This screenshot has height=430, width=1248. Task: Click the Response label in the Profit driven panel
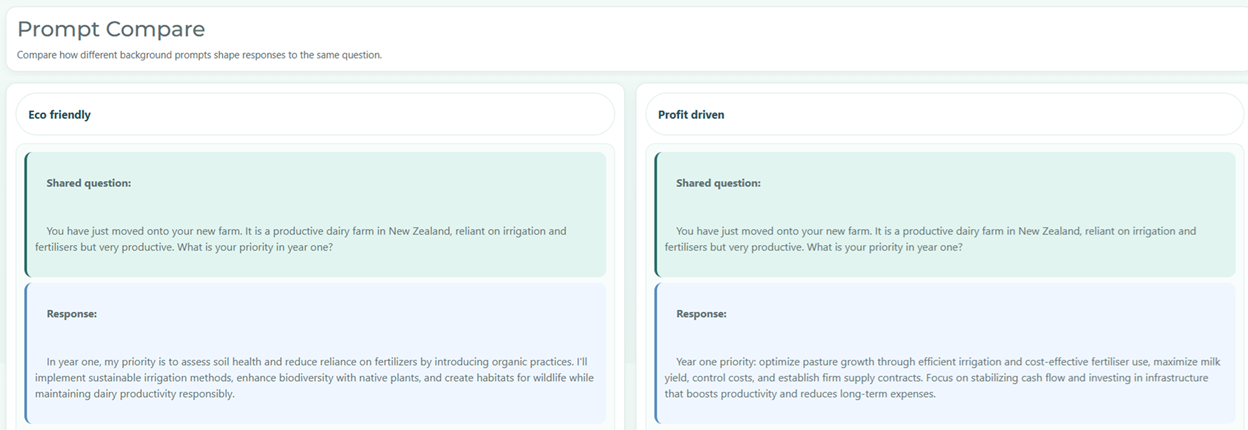coord(702,314)
